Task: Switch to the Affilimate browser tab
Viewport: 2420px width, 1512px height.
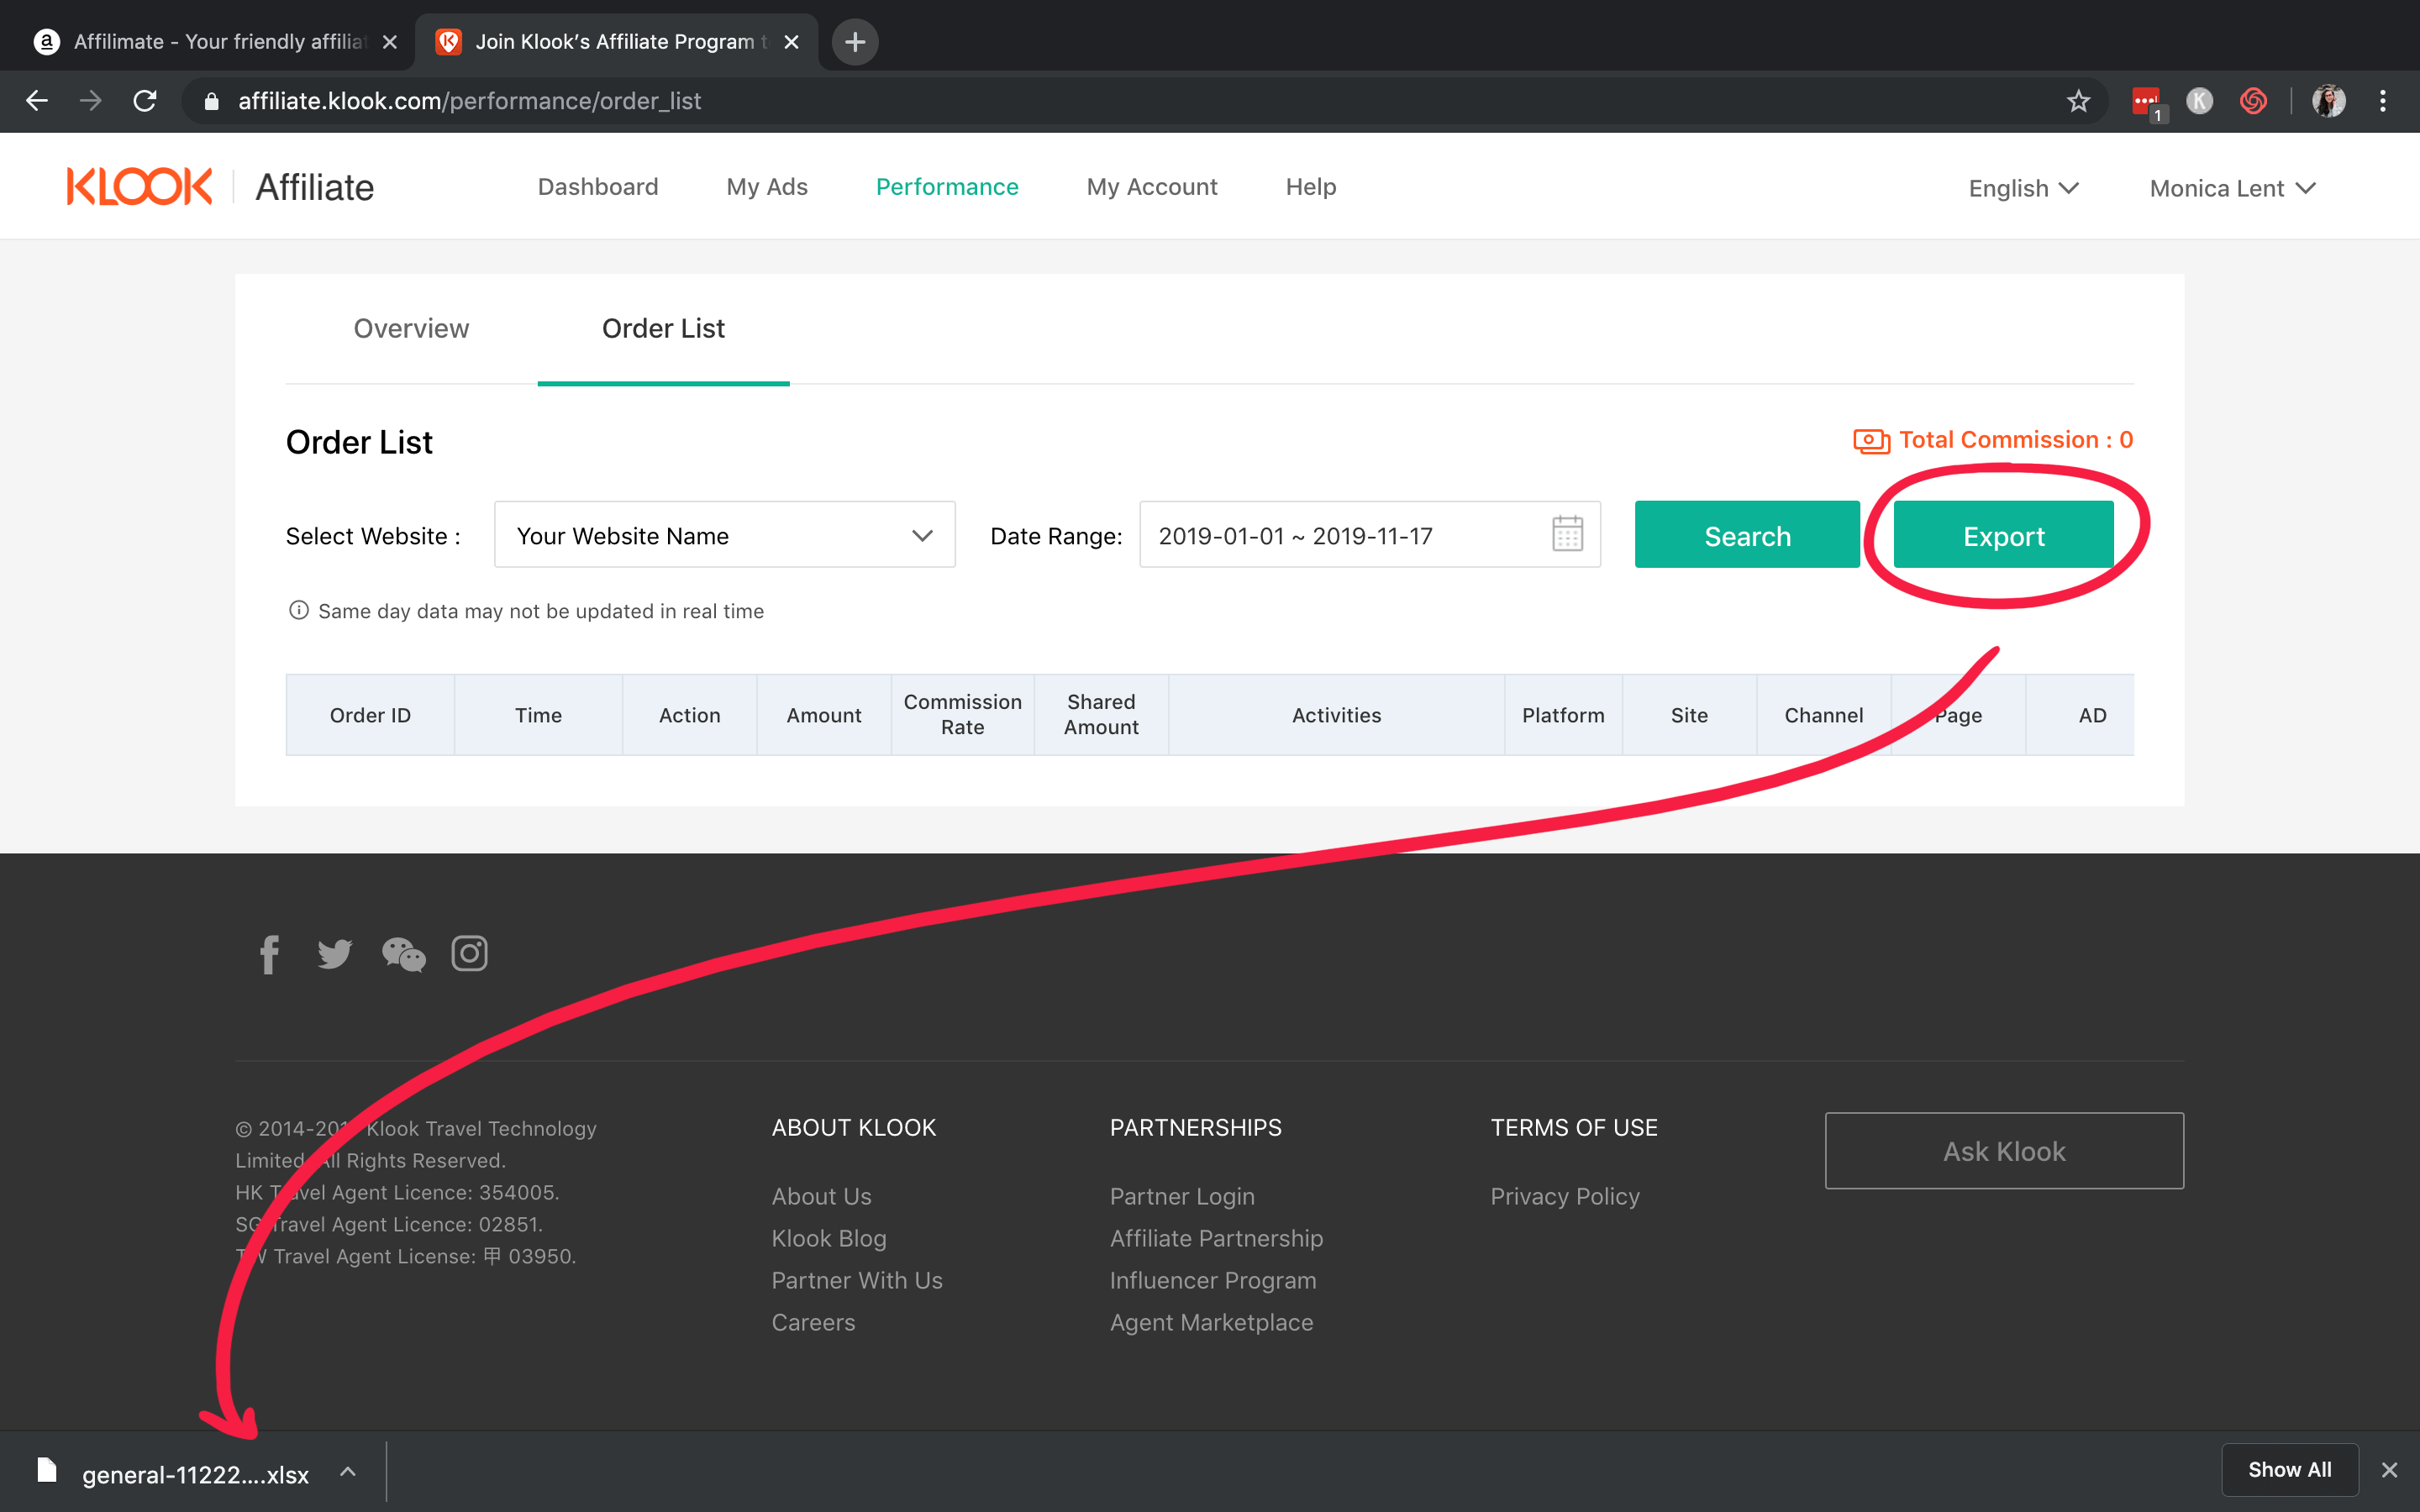Action: (x=207, y=42)
